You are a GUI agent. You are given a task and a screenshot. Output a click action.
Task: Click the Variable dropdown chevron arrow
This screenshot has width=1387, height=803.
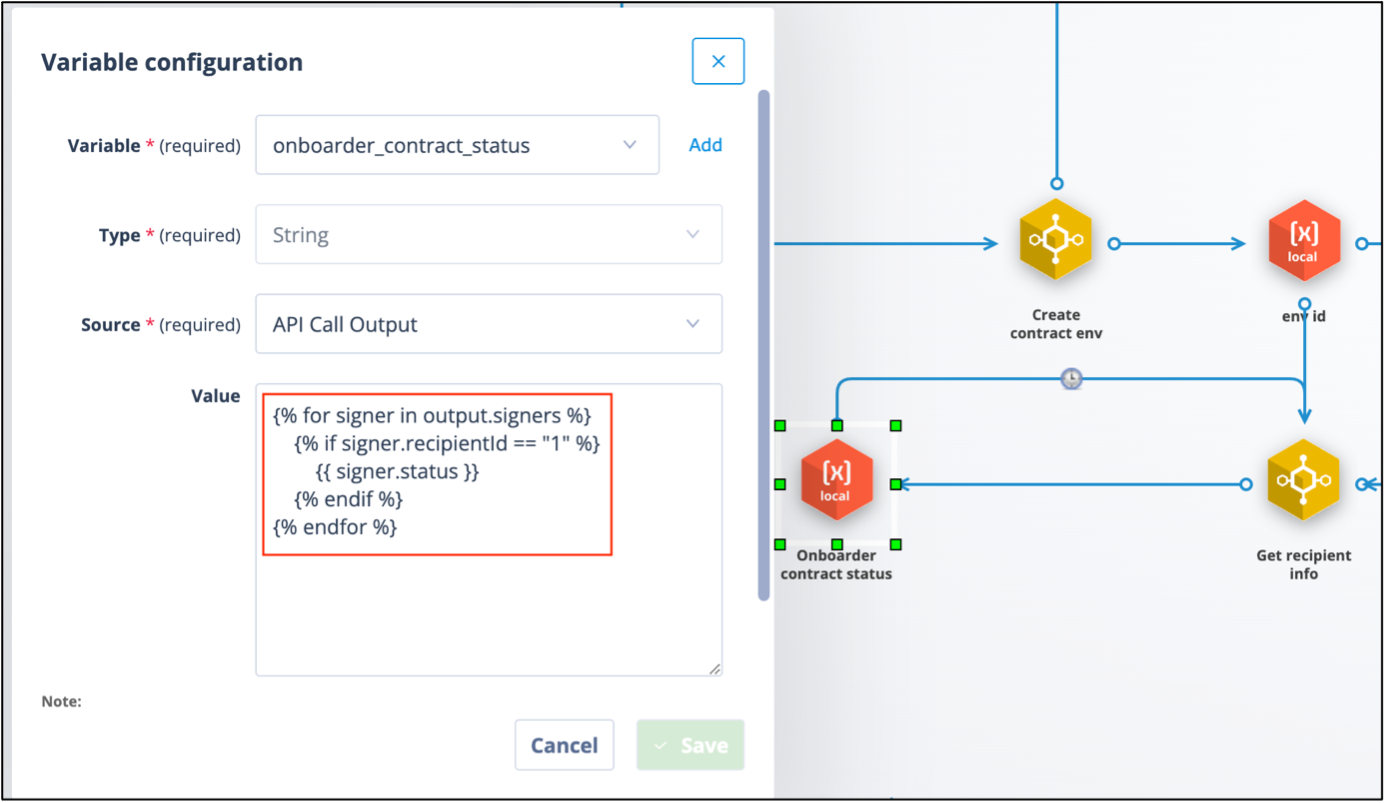click(x=630, y=145)
